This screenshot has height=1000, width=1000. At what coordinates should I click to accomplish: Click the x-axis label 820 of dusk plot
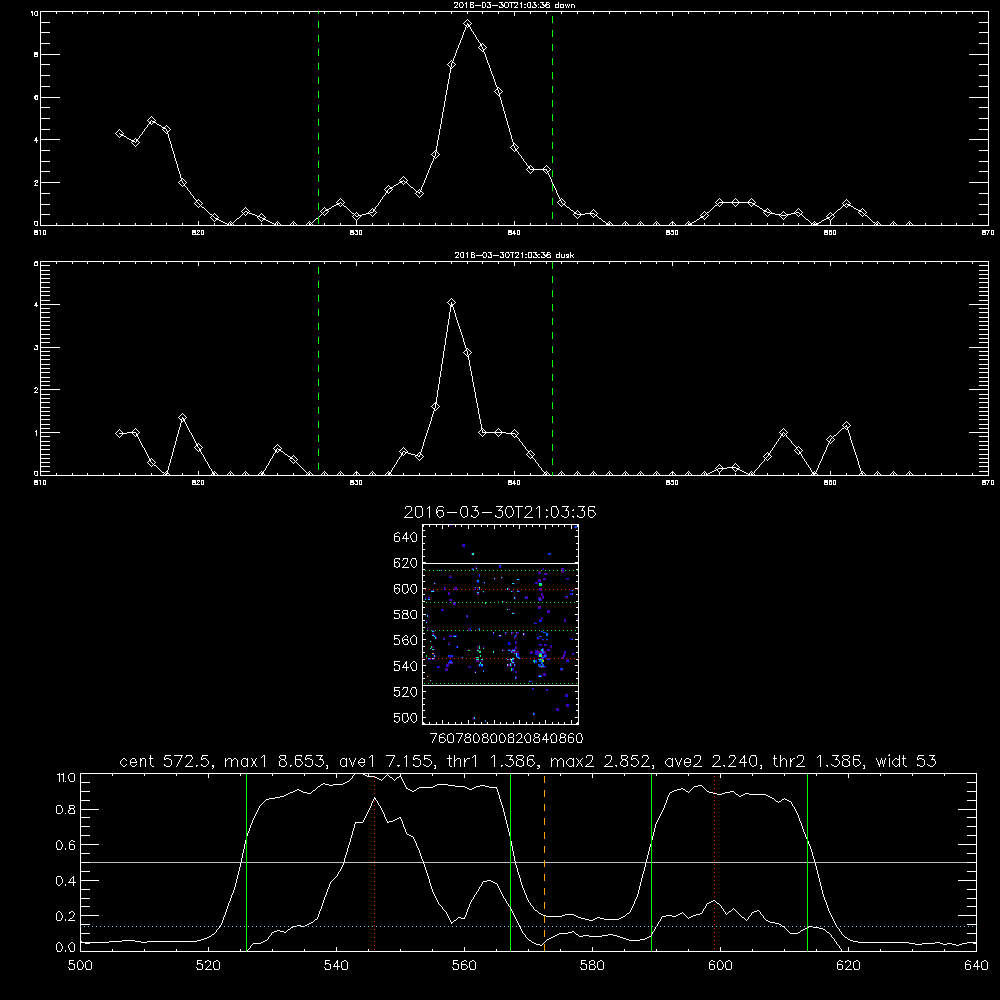pos(198,483)
